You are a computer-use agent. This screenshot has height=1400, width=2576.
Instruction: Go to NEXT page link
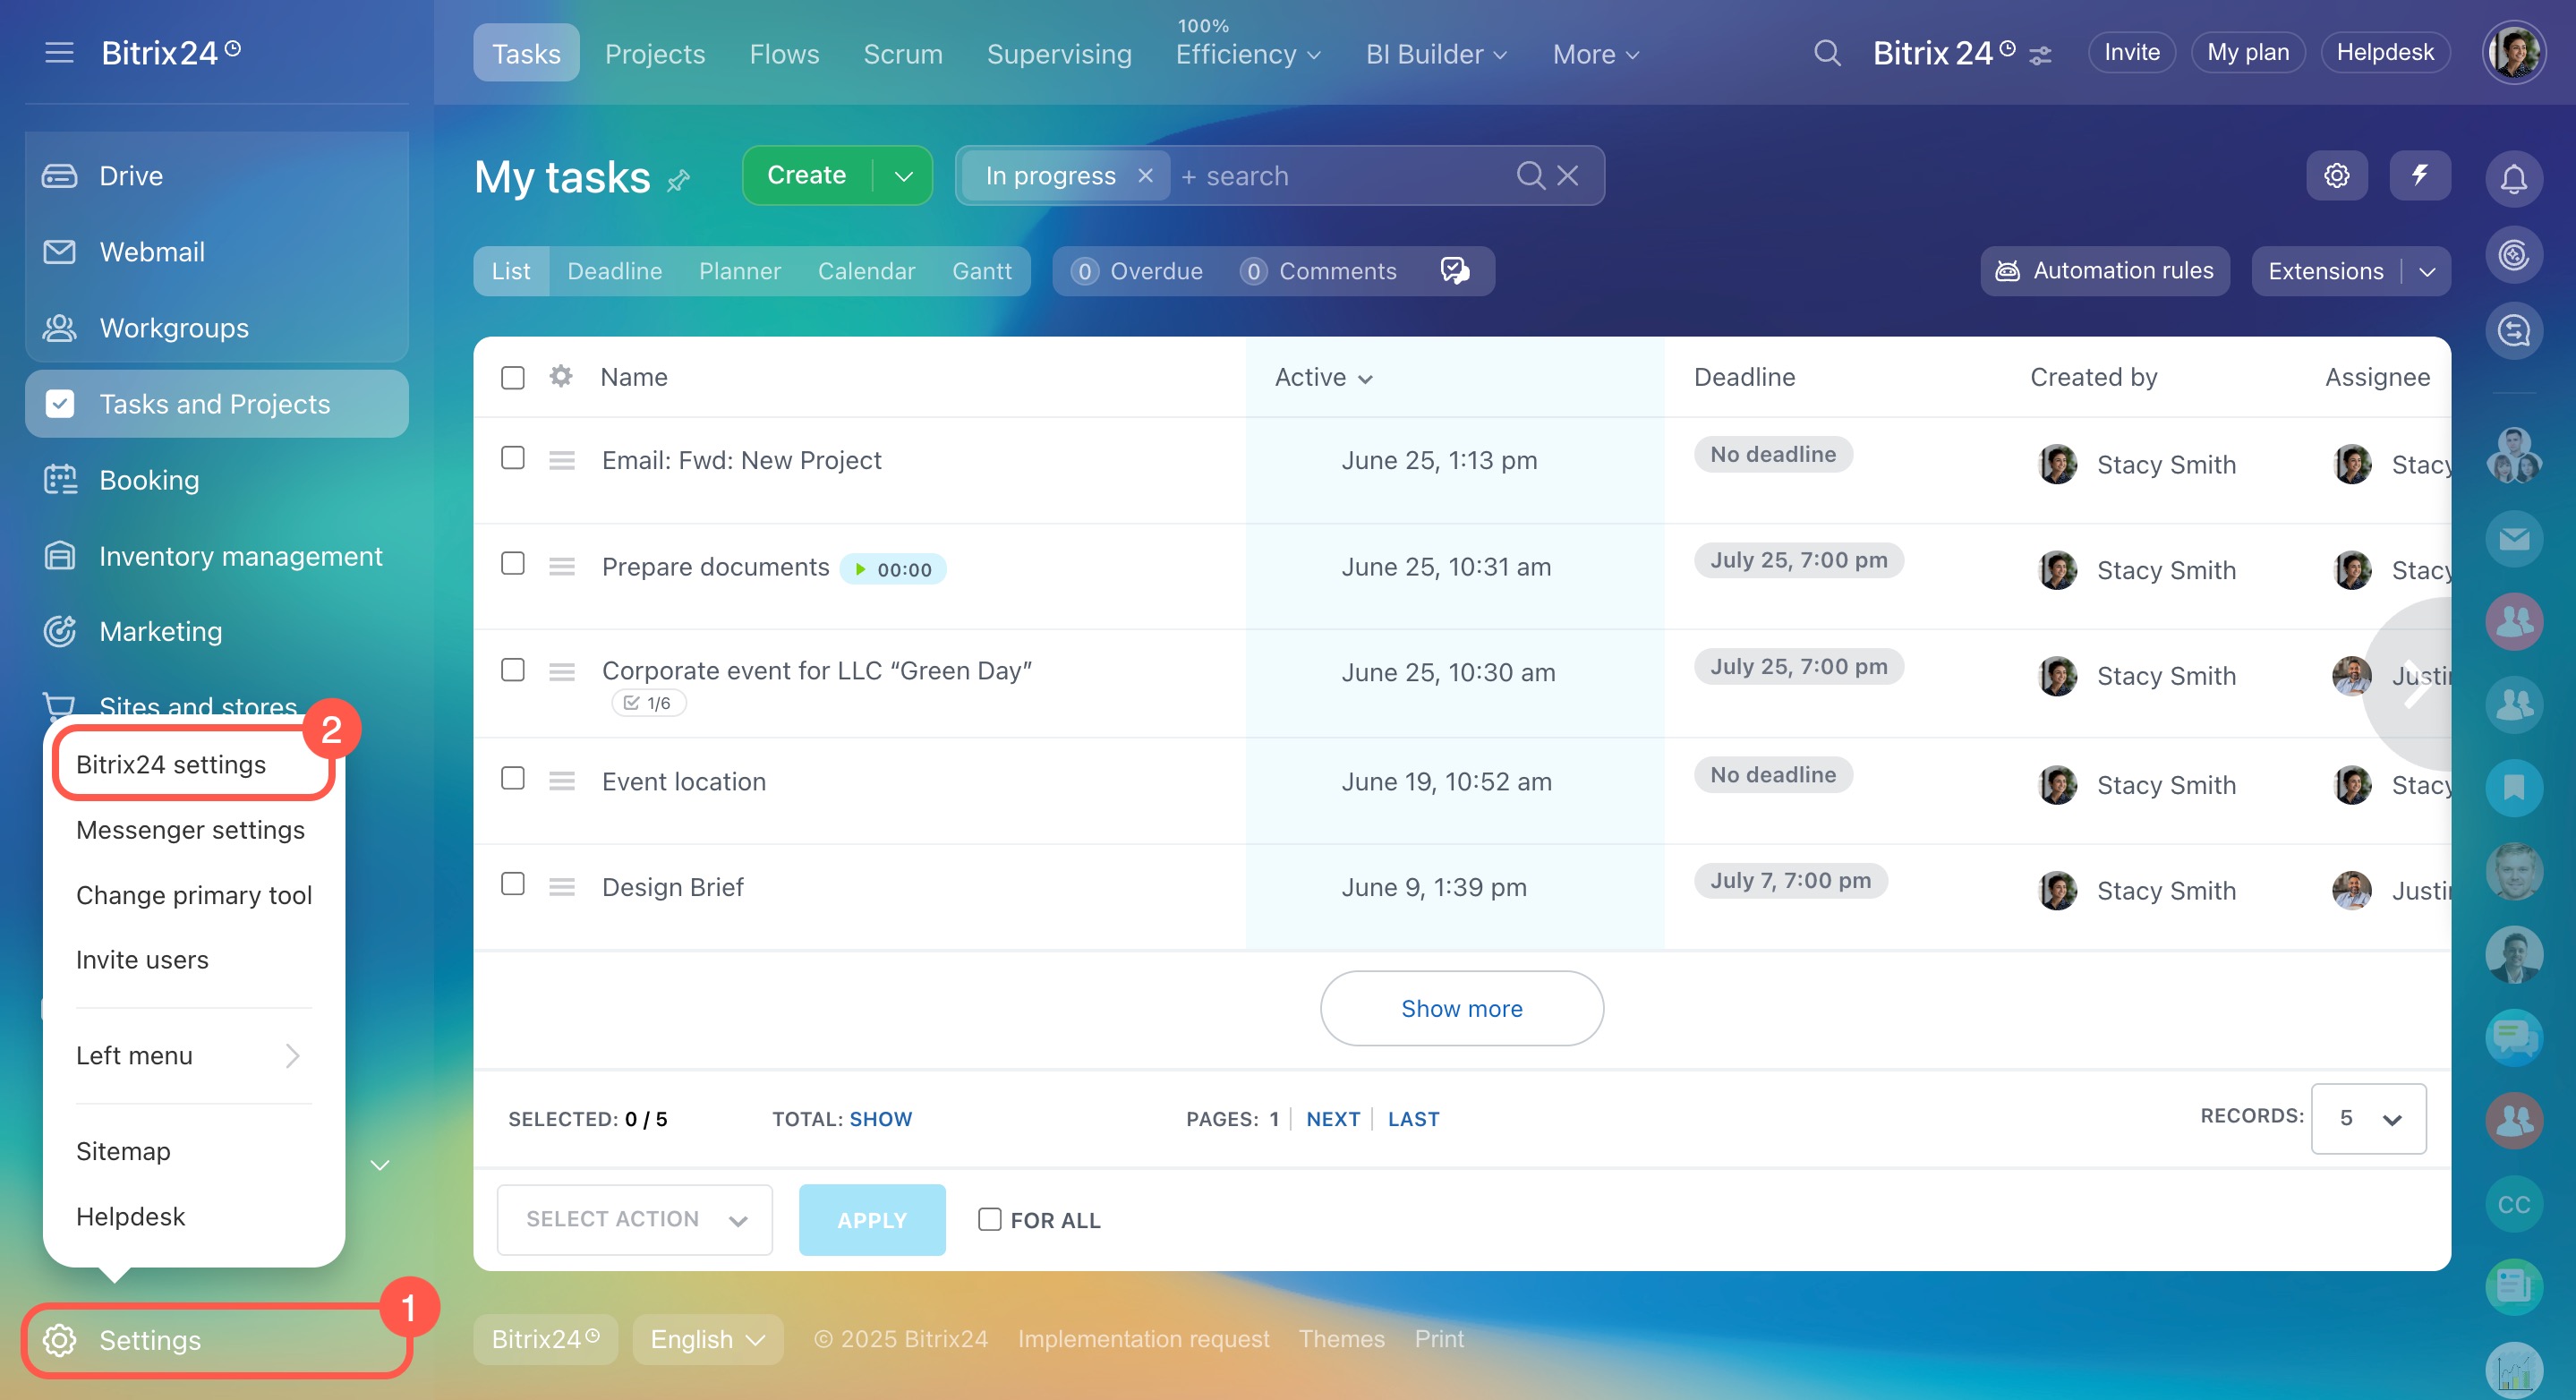click(1332, 1119)
